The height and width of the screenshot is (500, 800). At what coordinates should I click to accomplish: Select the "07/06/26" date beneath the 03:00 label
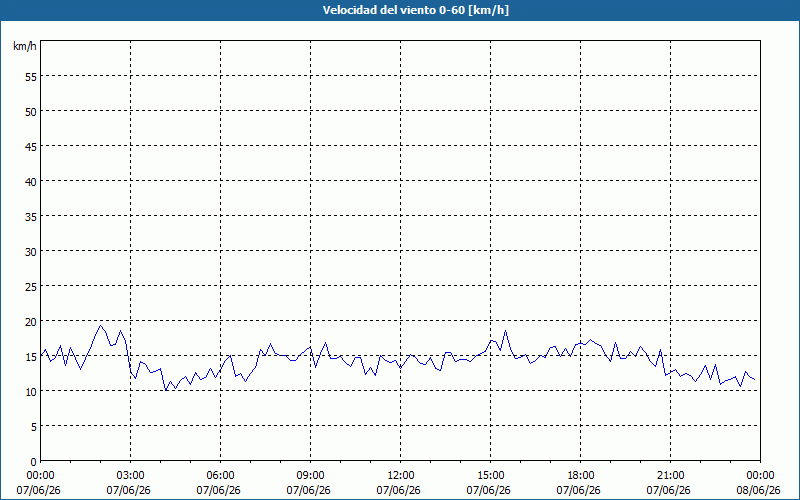click(129, 490)
